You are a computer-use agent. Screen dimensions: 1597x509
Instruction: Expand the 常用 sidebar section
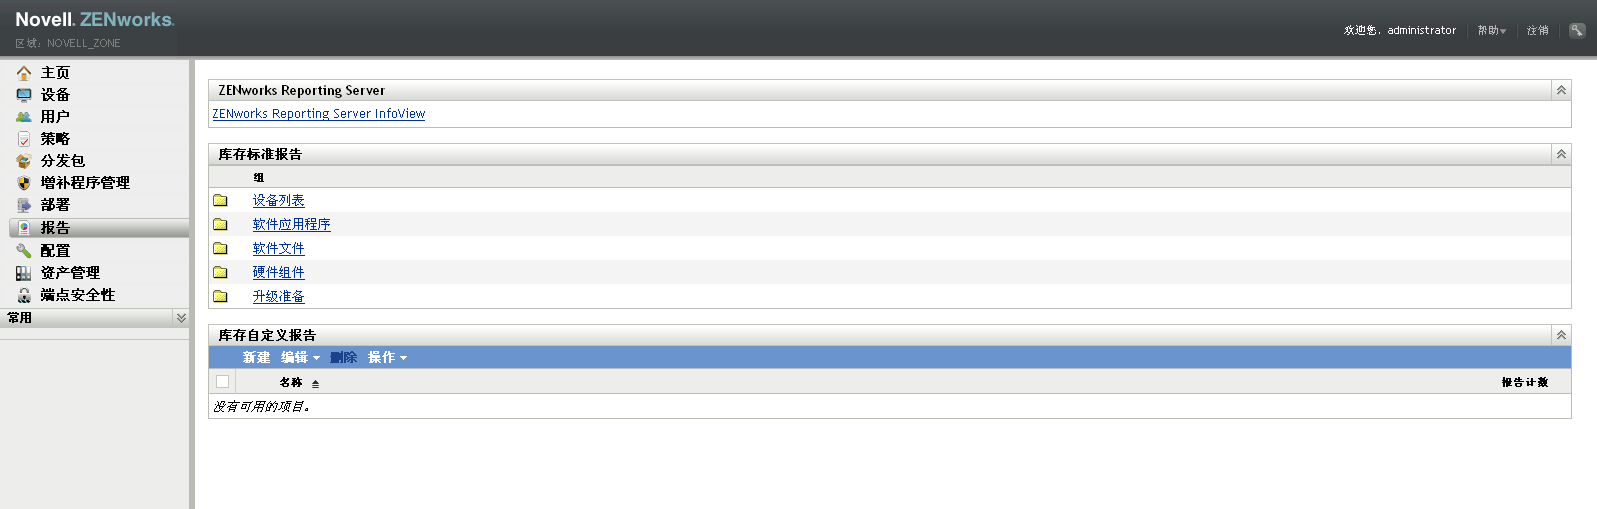point(181,317)
